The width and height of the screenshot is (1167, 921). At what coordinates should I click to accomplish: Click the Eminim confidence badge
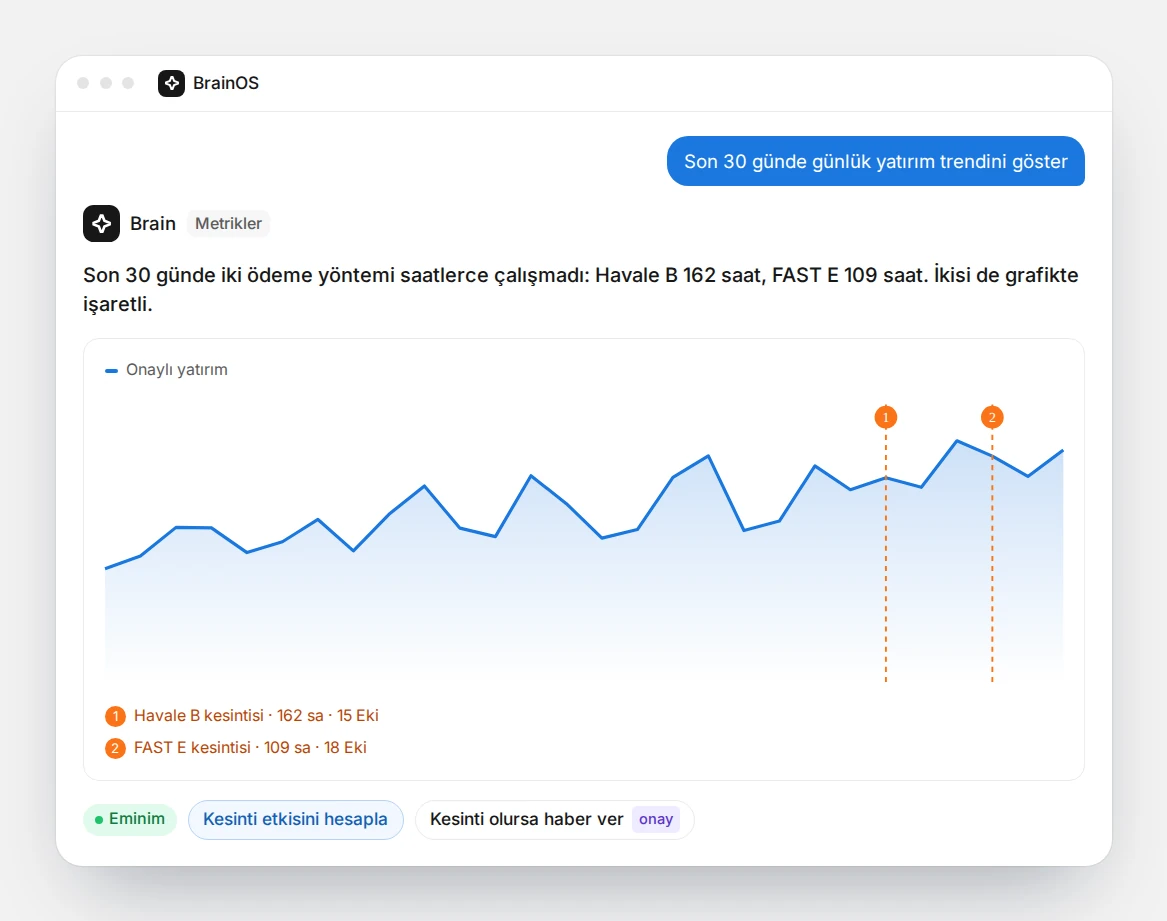tap(130, 819)
